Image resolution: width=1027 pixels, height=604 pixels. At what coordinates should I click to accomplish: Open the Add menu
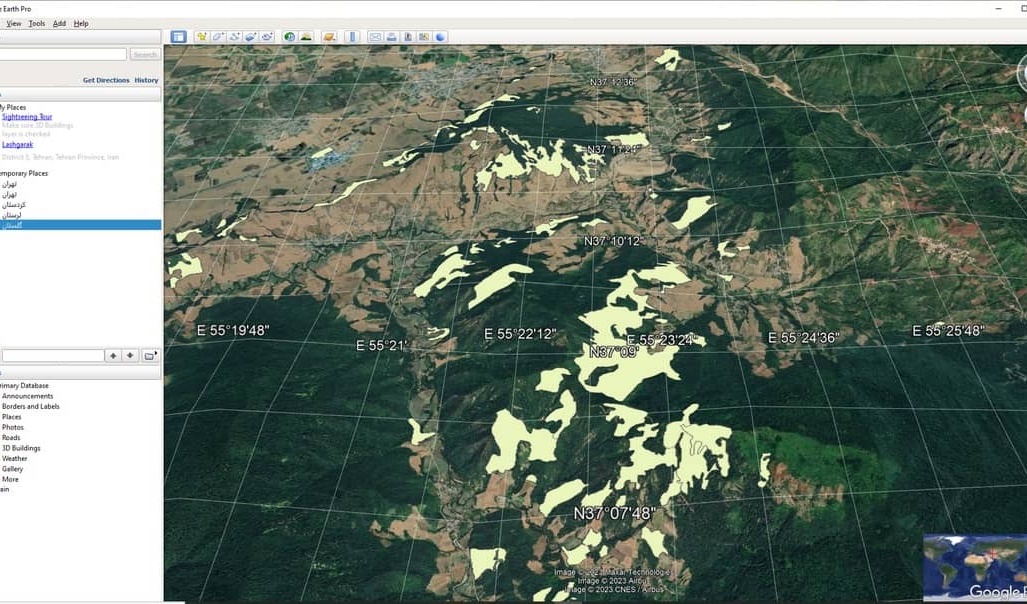click(x=59, y=23)
